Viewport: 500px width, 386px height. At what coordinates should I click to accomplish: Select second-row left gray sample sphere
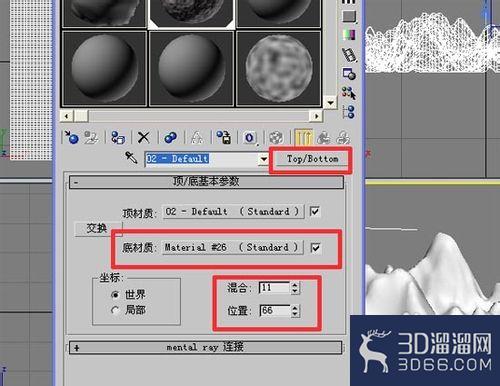[104, 68]
